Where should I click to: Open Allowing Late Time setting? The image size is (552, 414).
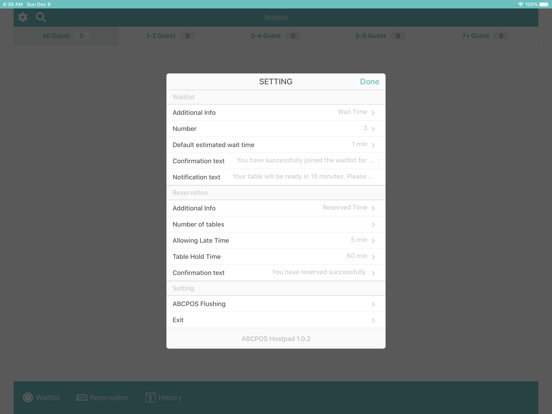tap(276, 240)
